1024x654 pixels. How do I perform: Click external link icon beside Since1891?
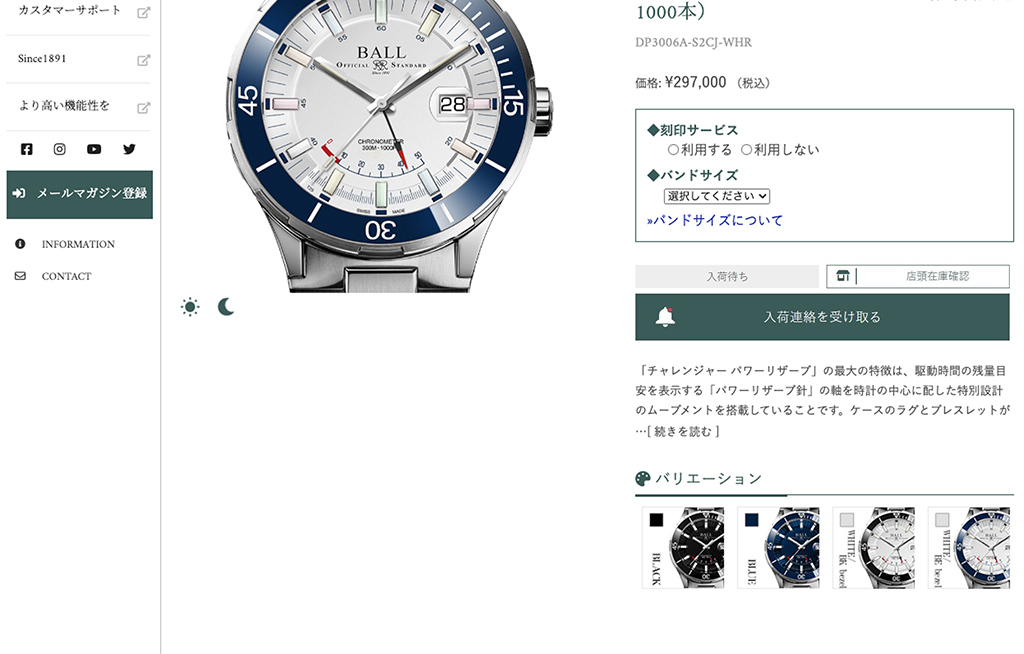point(144,60)
